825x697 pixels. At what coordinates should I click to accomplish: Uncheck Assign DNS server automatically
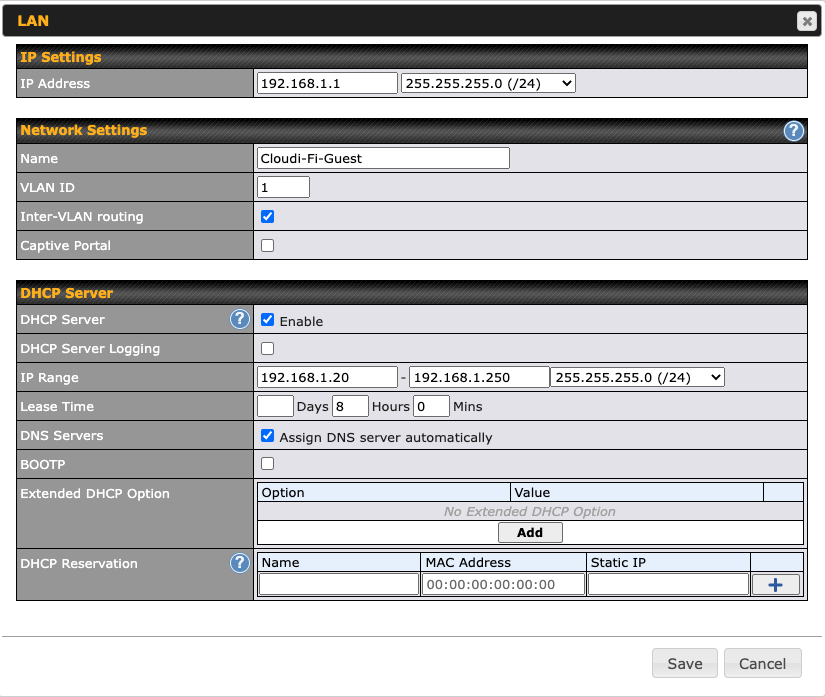pos(265,435)
